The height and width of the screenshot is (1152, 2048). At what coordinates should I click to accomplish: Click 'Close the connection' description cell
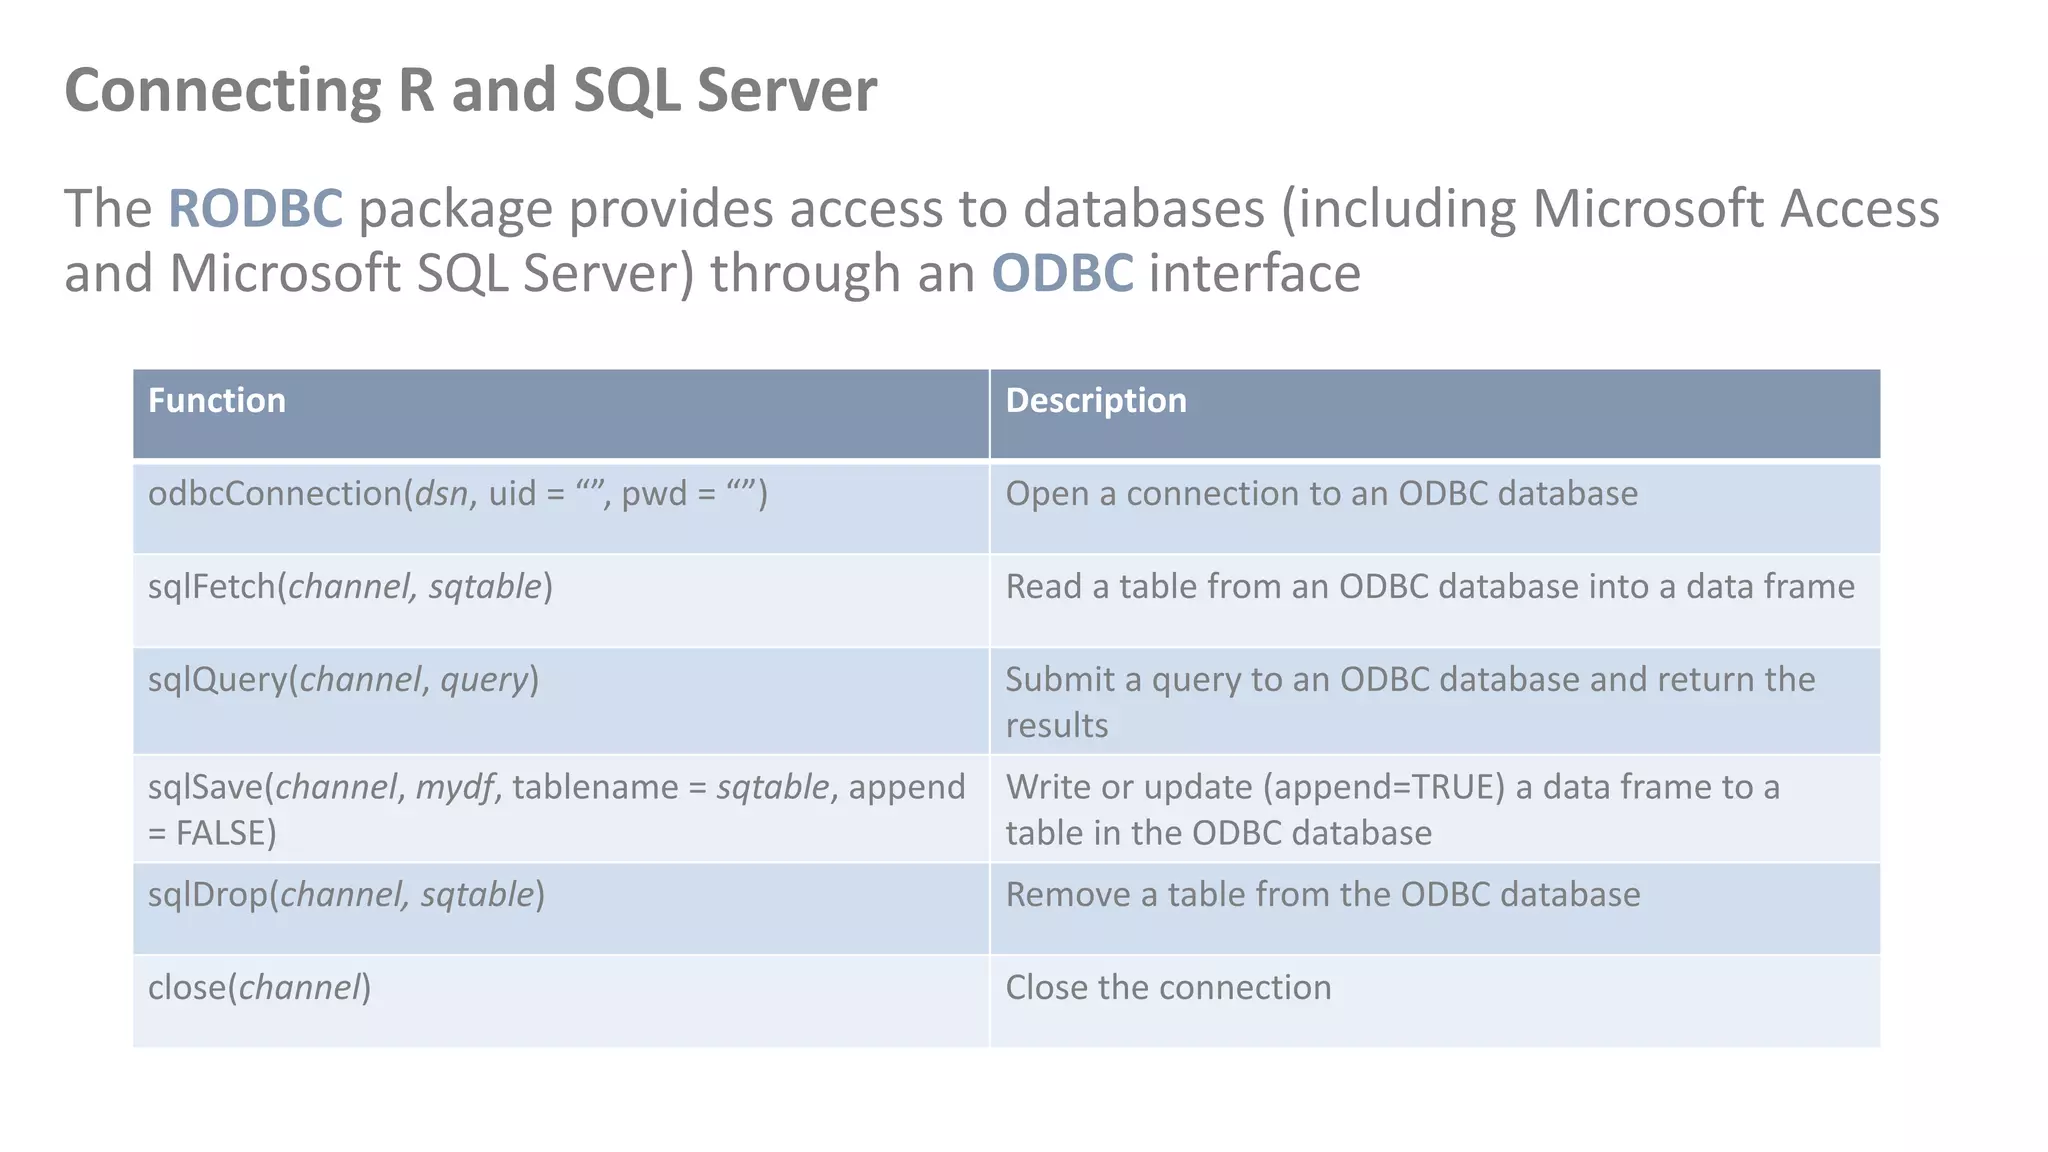tap(1168, 988)
